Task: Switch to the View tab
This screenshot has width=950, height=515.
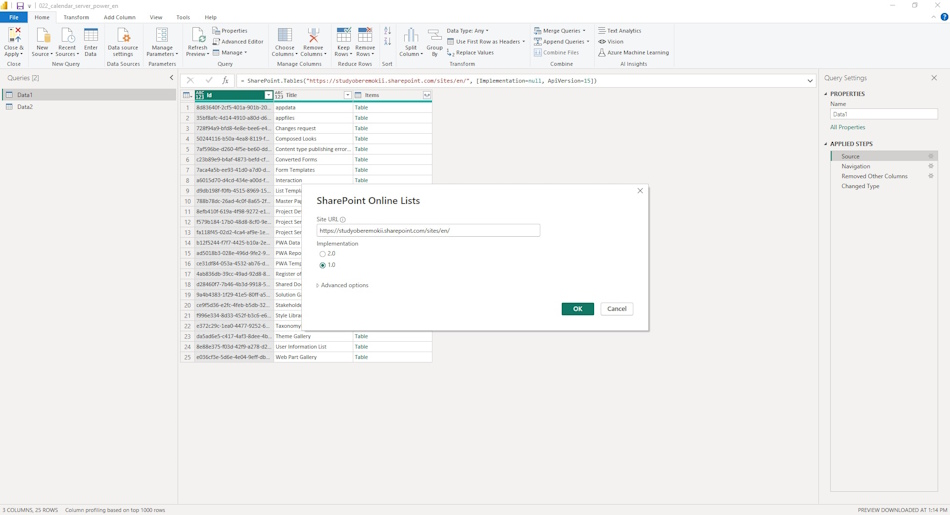Action: 156,18
